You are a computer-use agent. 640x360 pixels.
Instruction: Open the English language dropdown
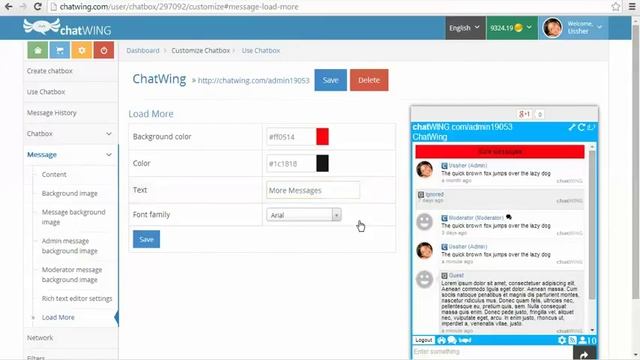tap(465, 28)
